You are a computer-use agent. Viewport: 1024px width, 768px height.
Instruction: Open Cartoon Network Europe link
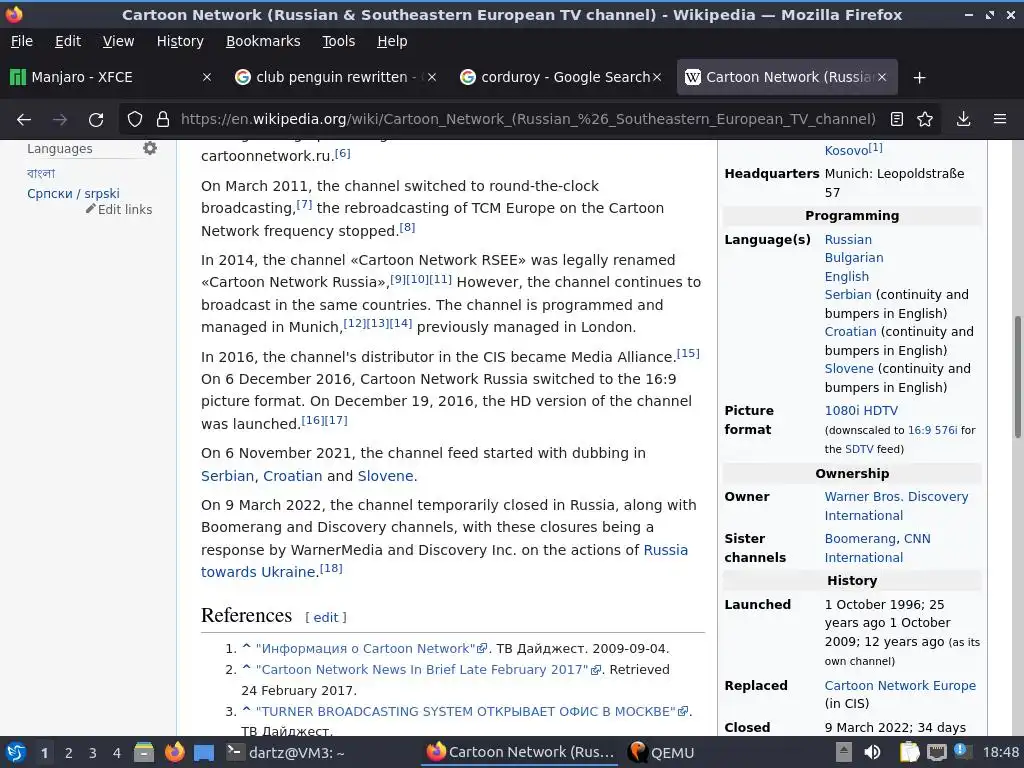[900, 686]
